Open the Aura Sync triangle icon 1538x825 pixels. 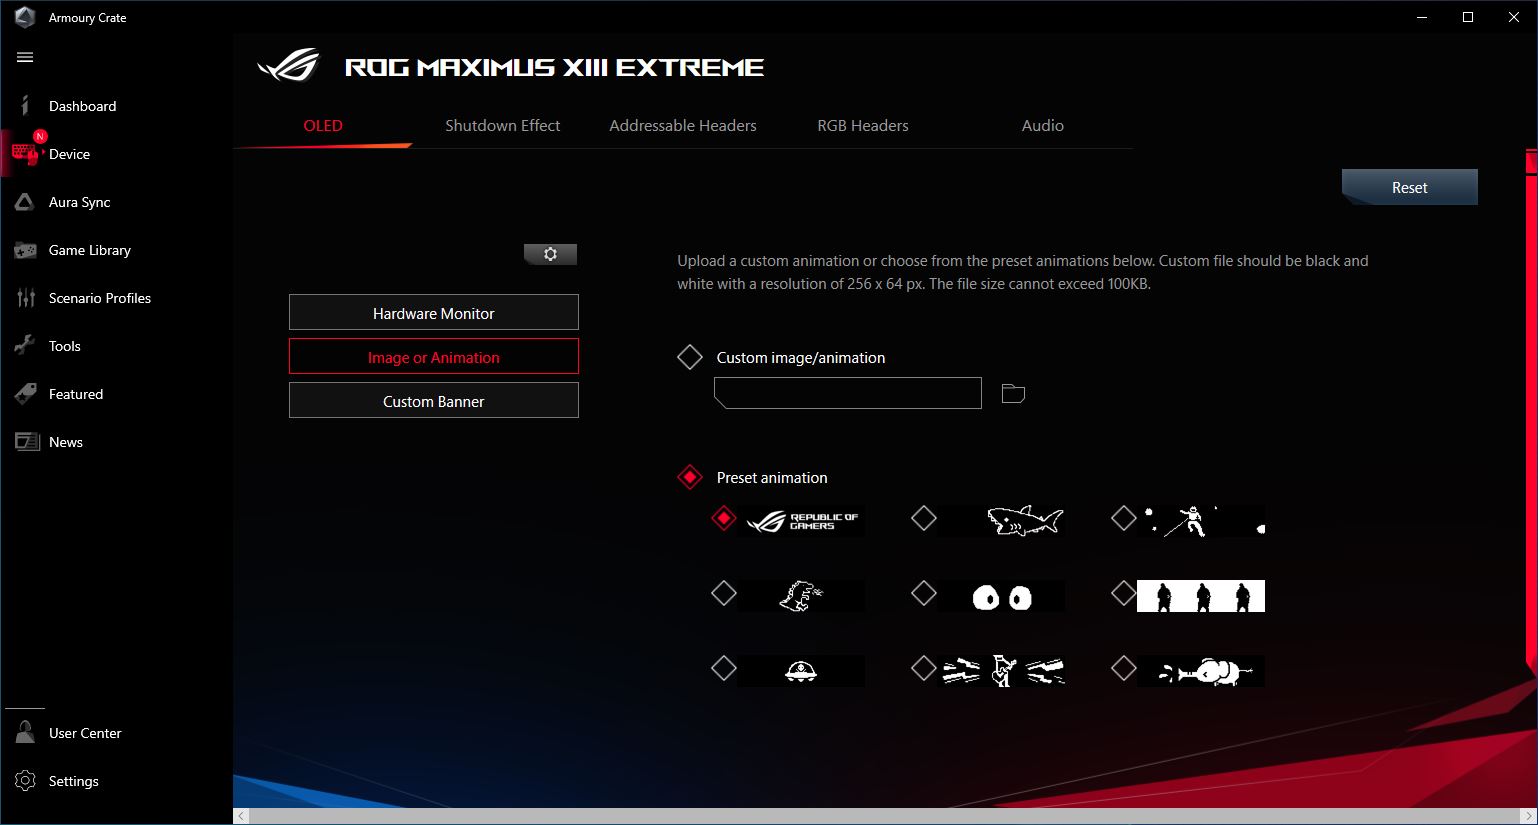(25, 202)
